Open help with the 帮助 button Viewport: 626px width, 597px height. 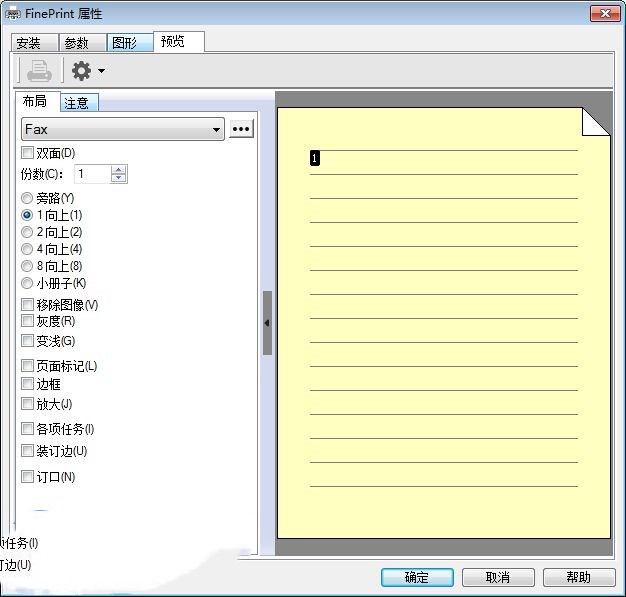click(579, 577)
